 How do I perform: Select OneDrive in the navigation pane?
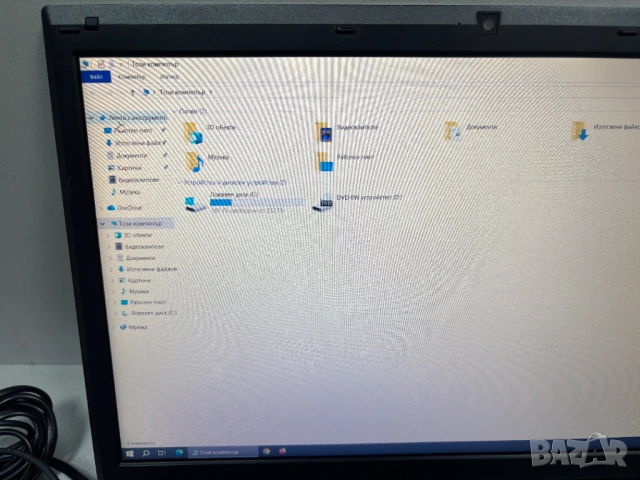[x=124, y=208]
